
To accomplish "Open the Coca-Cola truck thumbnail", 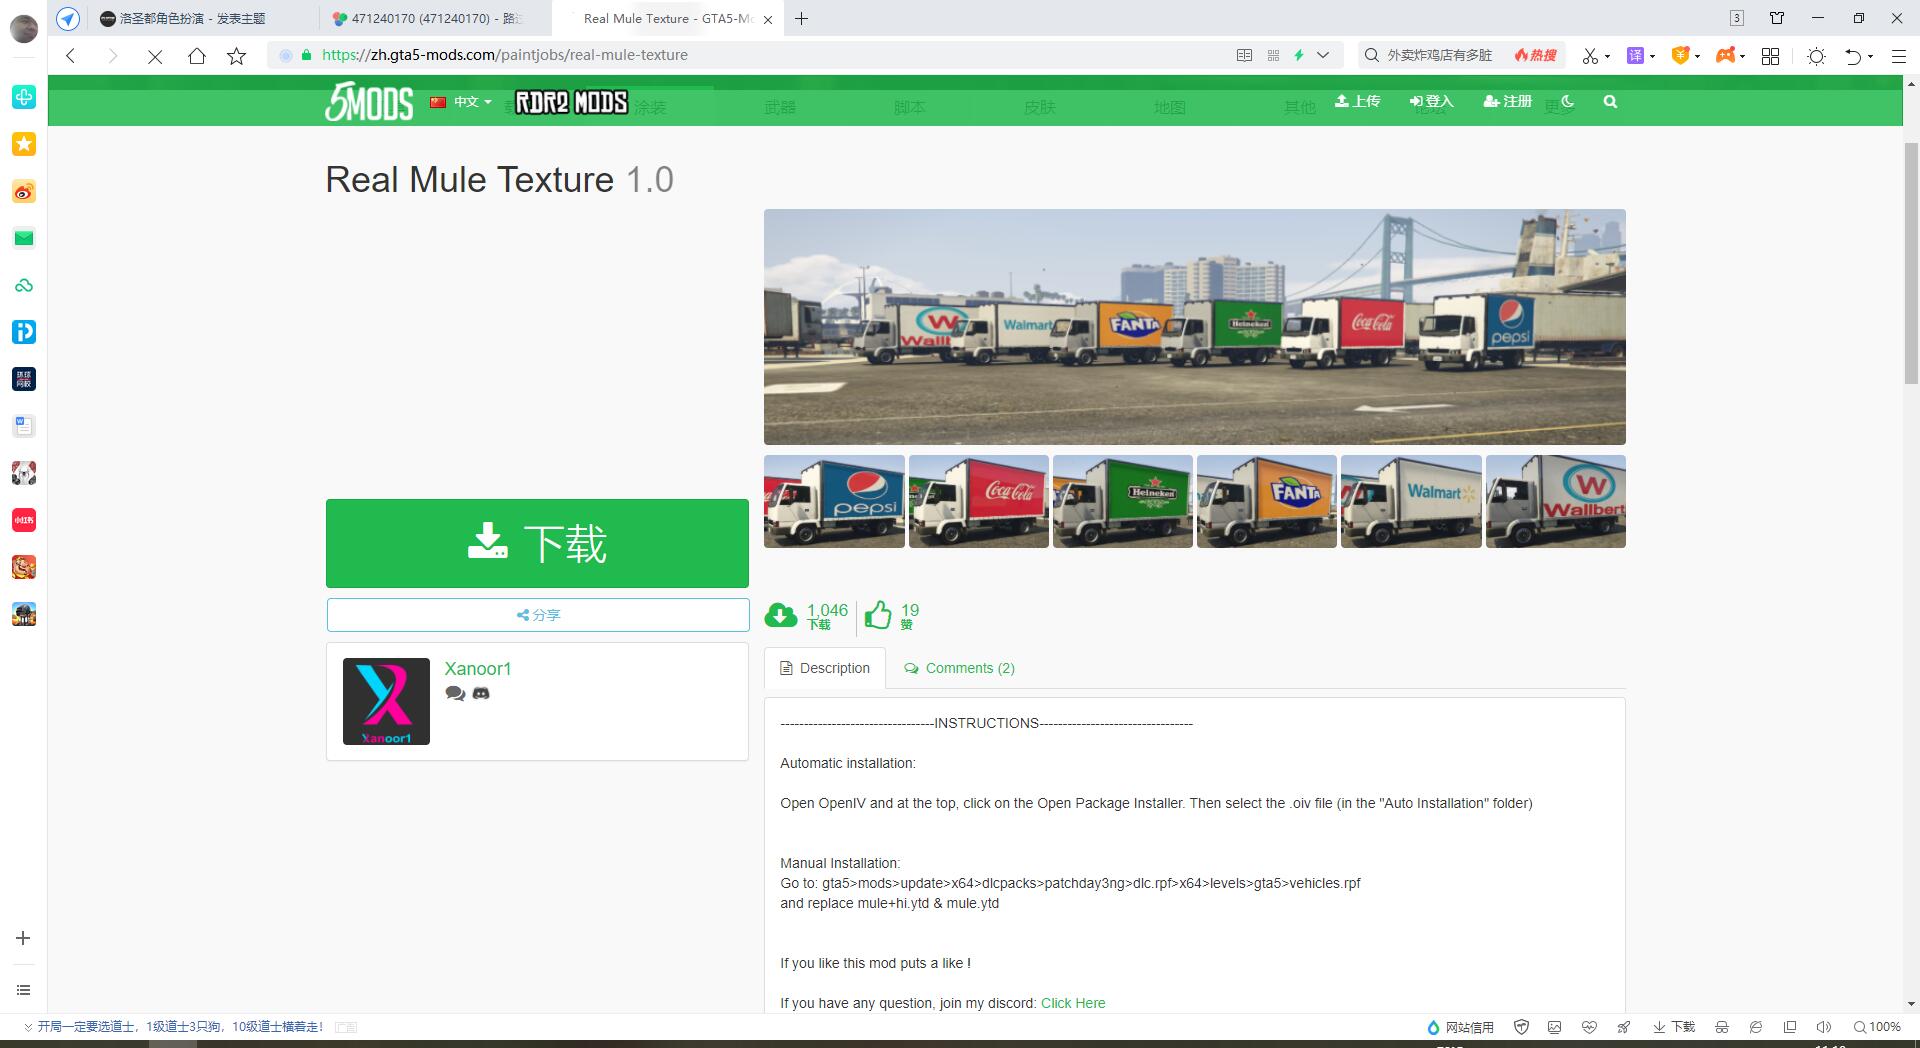I will pos(979,501).
